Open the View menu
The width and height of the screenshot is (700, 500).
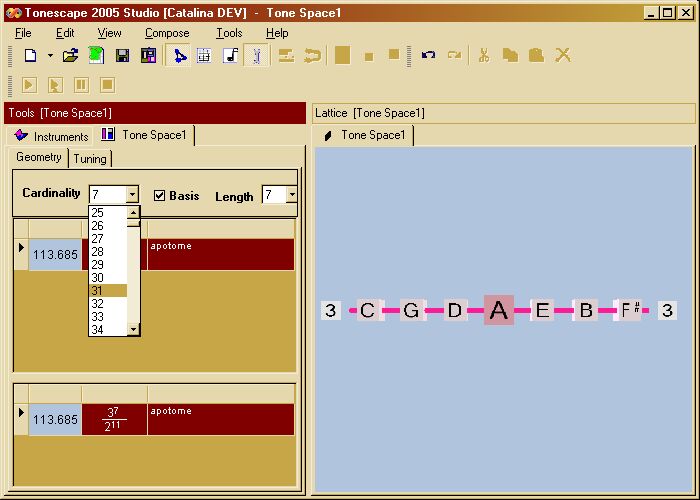point(109,33)
